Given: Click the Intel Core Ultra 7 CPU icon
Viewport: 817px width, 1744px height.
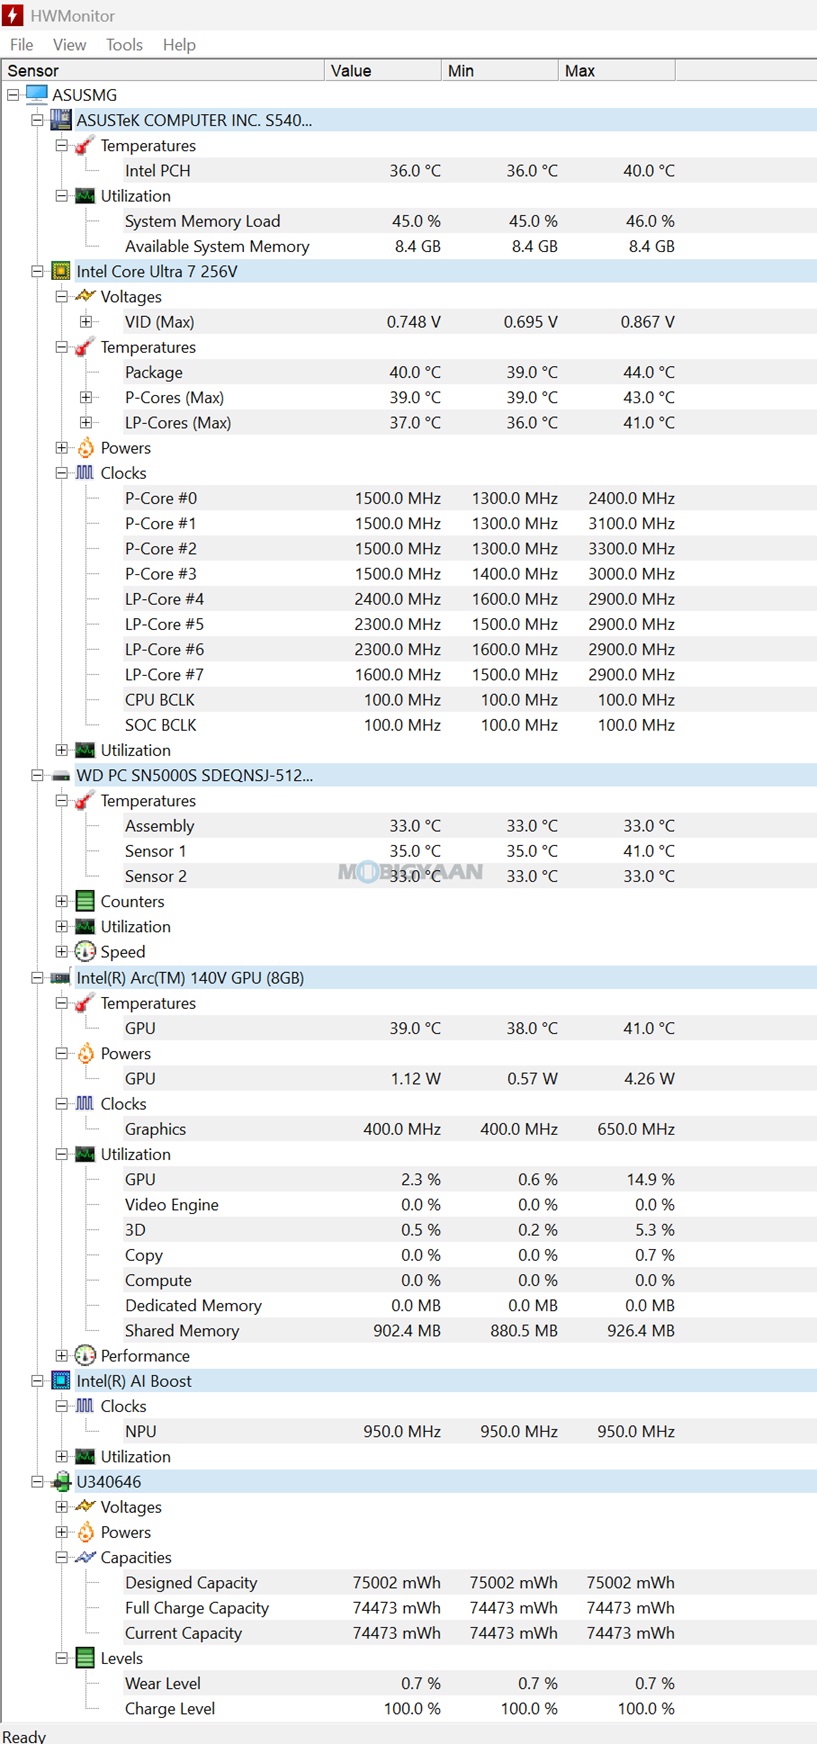Looking at the screenshot, I should pyautogui.click(x=61, y=271).
